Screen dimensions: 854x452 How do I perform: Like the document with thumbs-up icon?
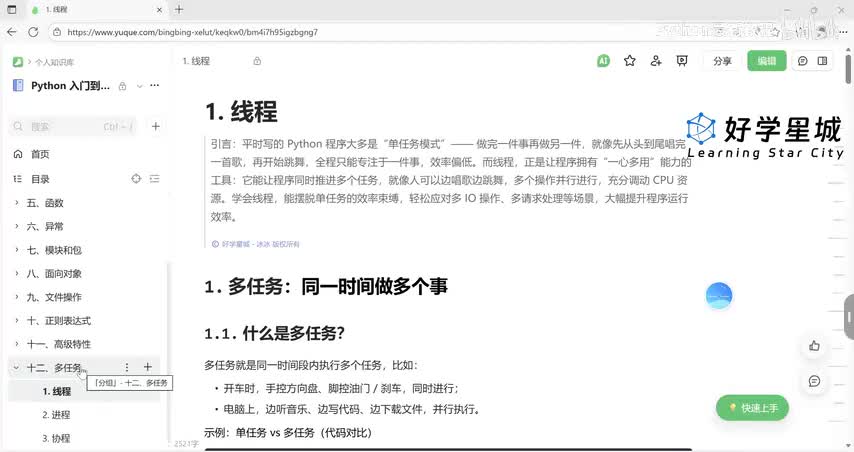click(x=814, y=346)
